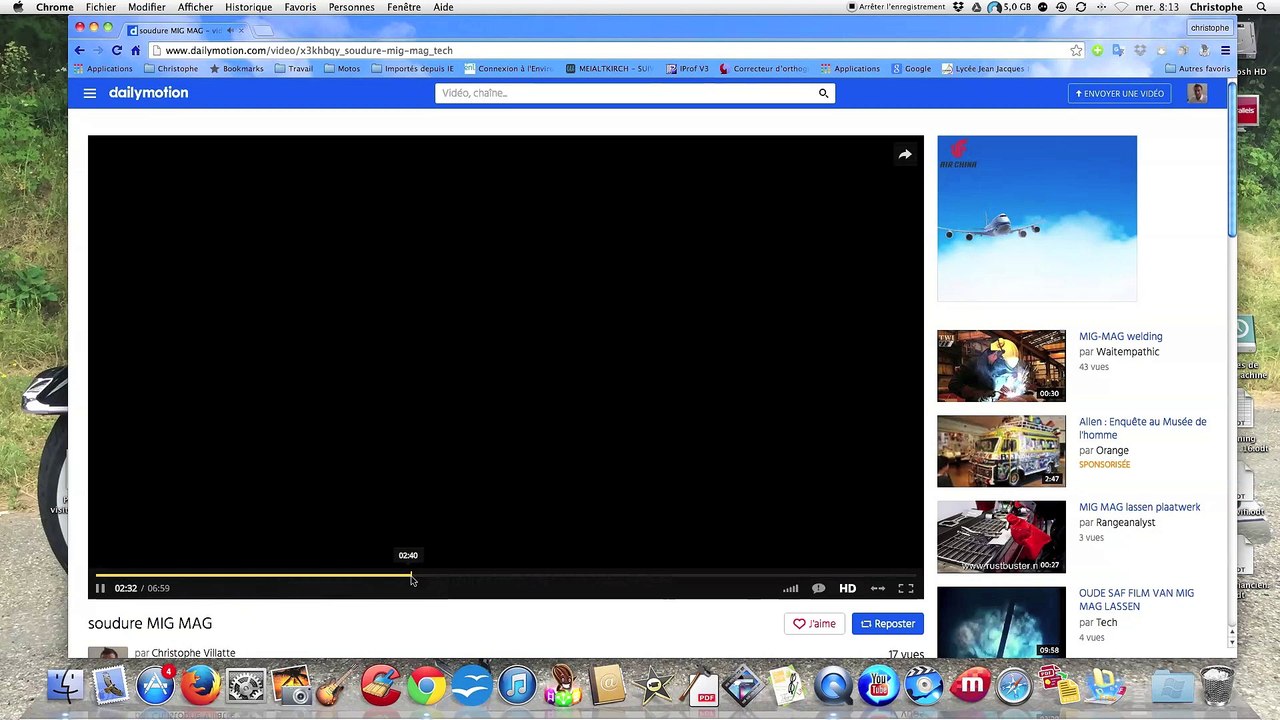Reload the page in Chrome
This screenshot has height=720, width=1280.
coord(117,50)
